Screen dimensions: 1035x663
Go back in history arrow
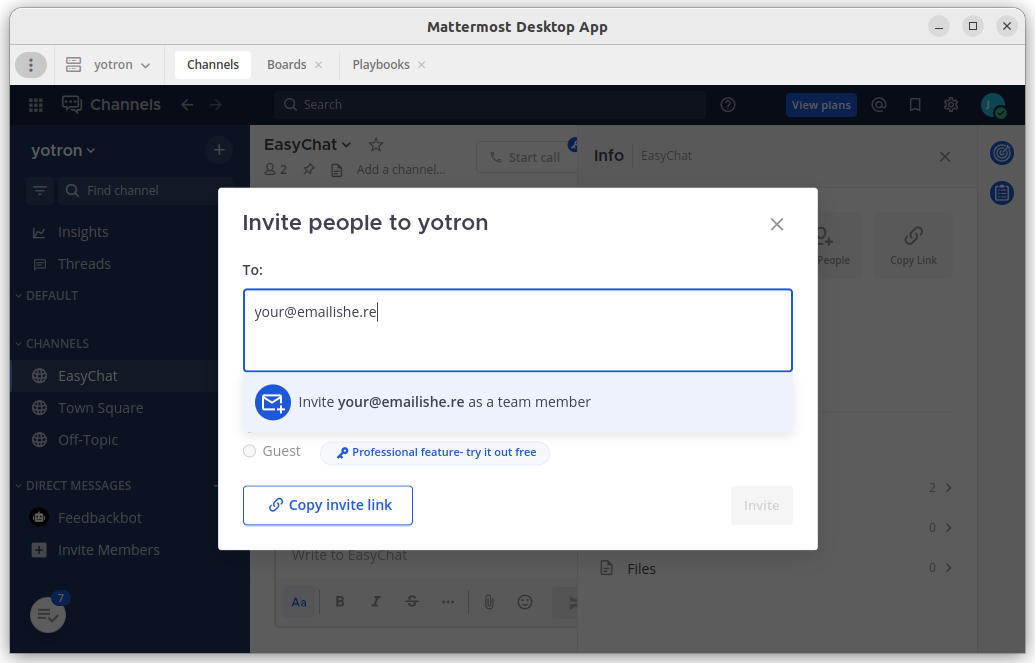(187, 104)
